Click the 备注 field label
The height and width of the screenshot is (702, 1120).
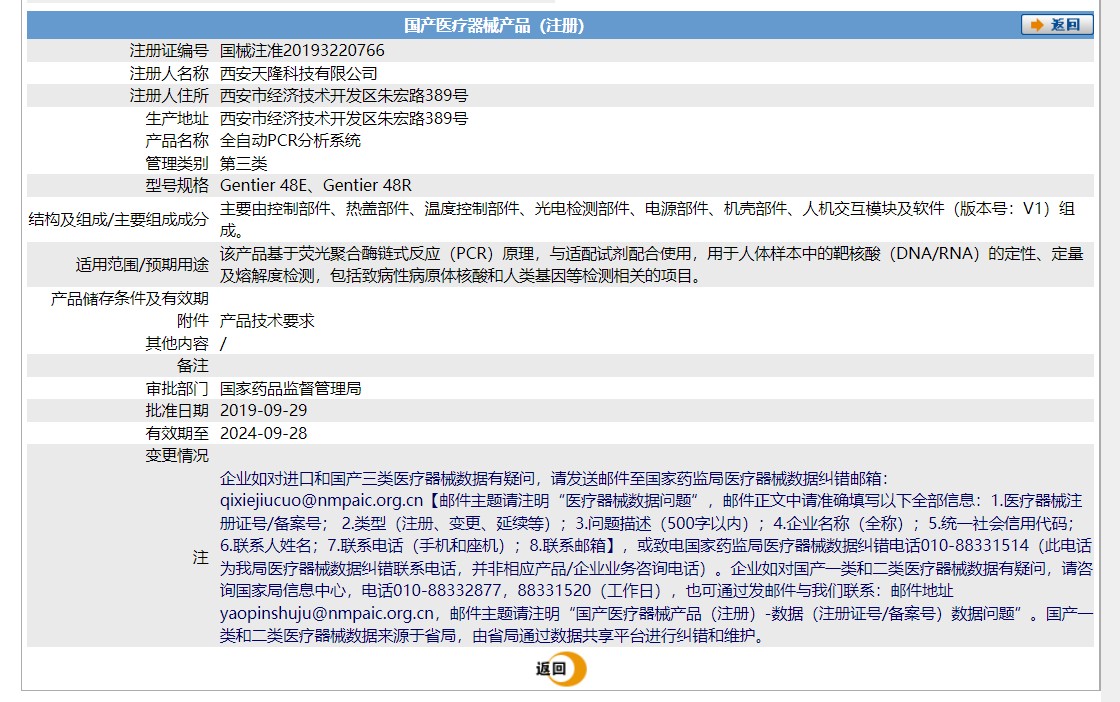tap(193, 366)
